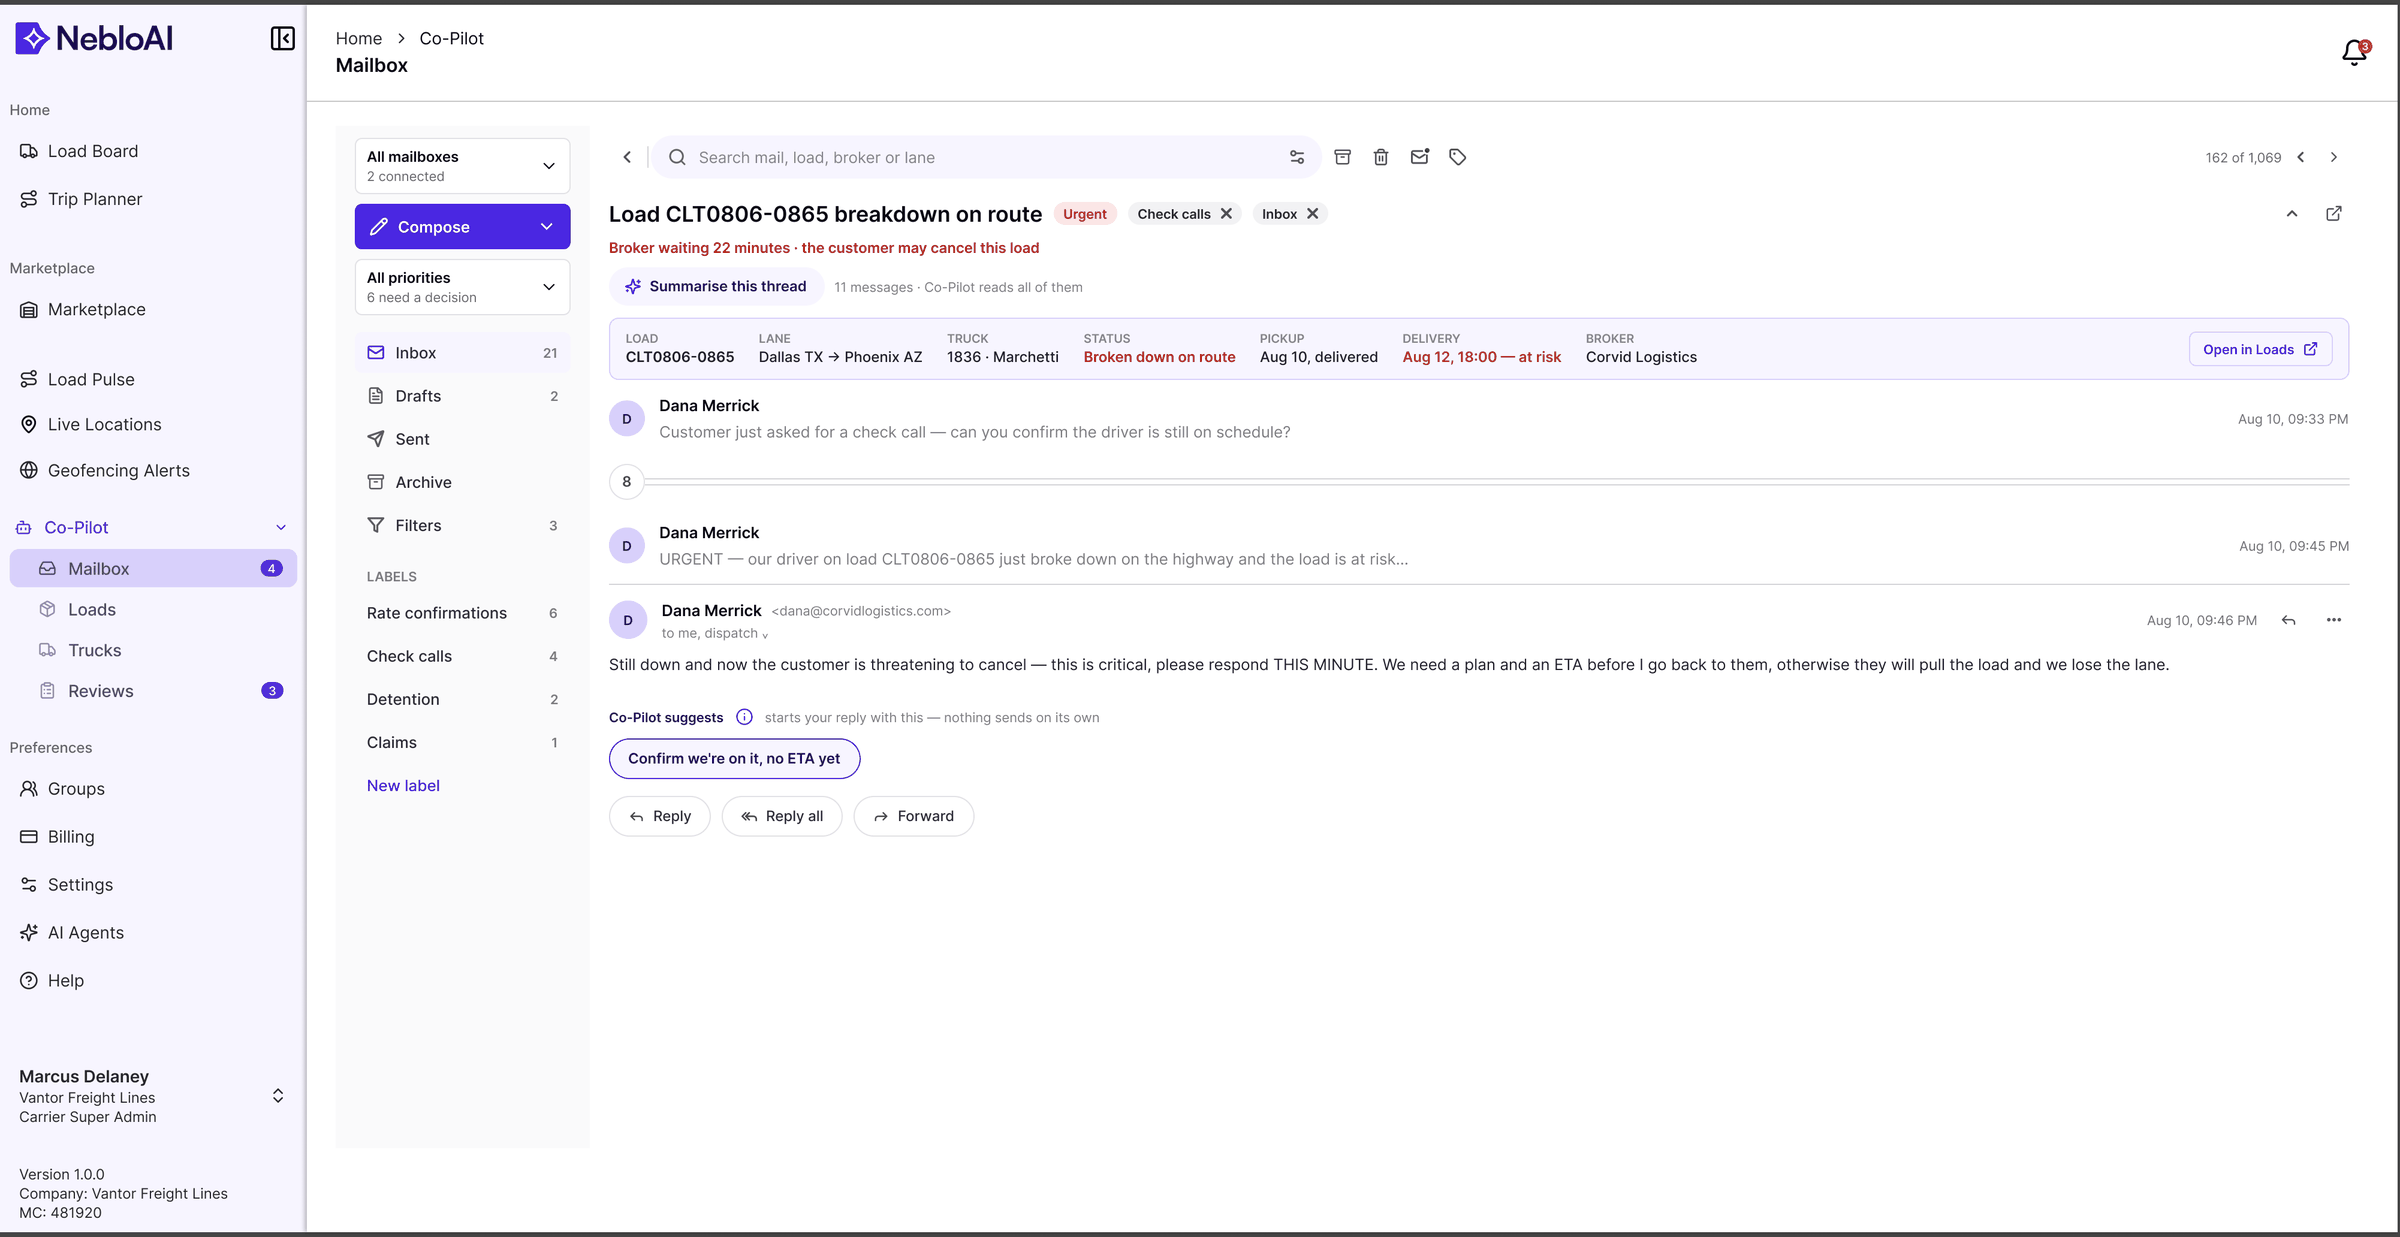Open the All priorities dropdown
Viewport: 2400px width, 1237px height.
[x=462, y=287]
